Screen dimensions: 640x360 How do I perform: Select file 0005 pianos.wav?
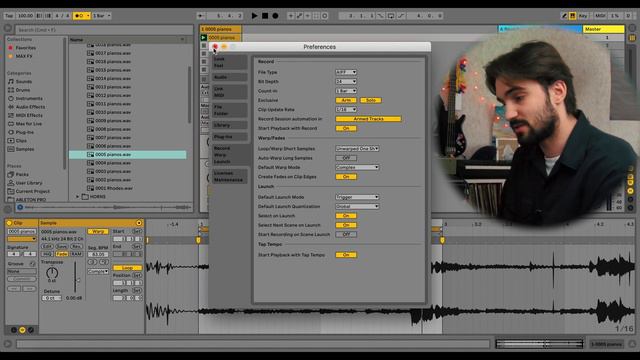(x=128, y=155)
